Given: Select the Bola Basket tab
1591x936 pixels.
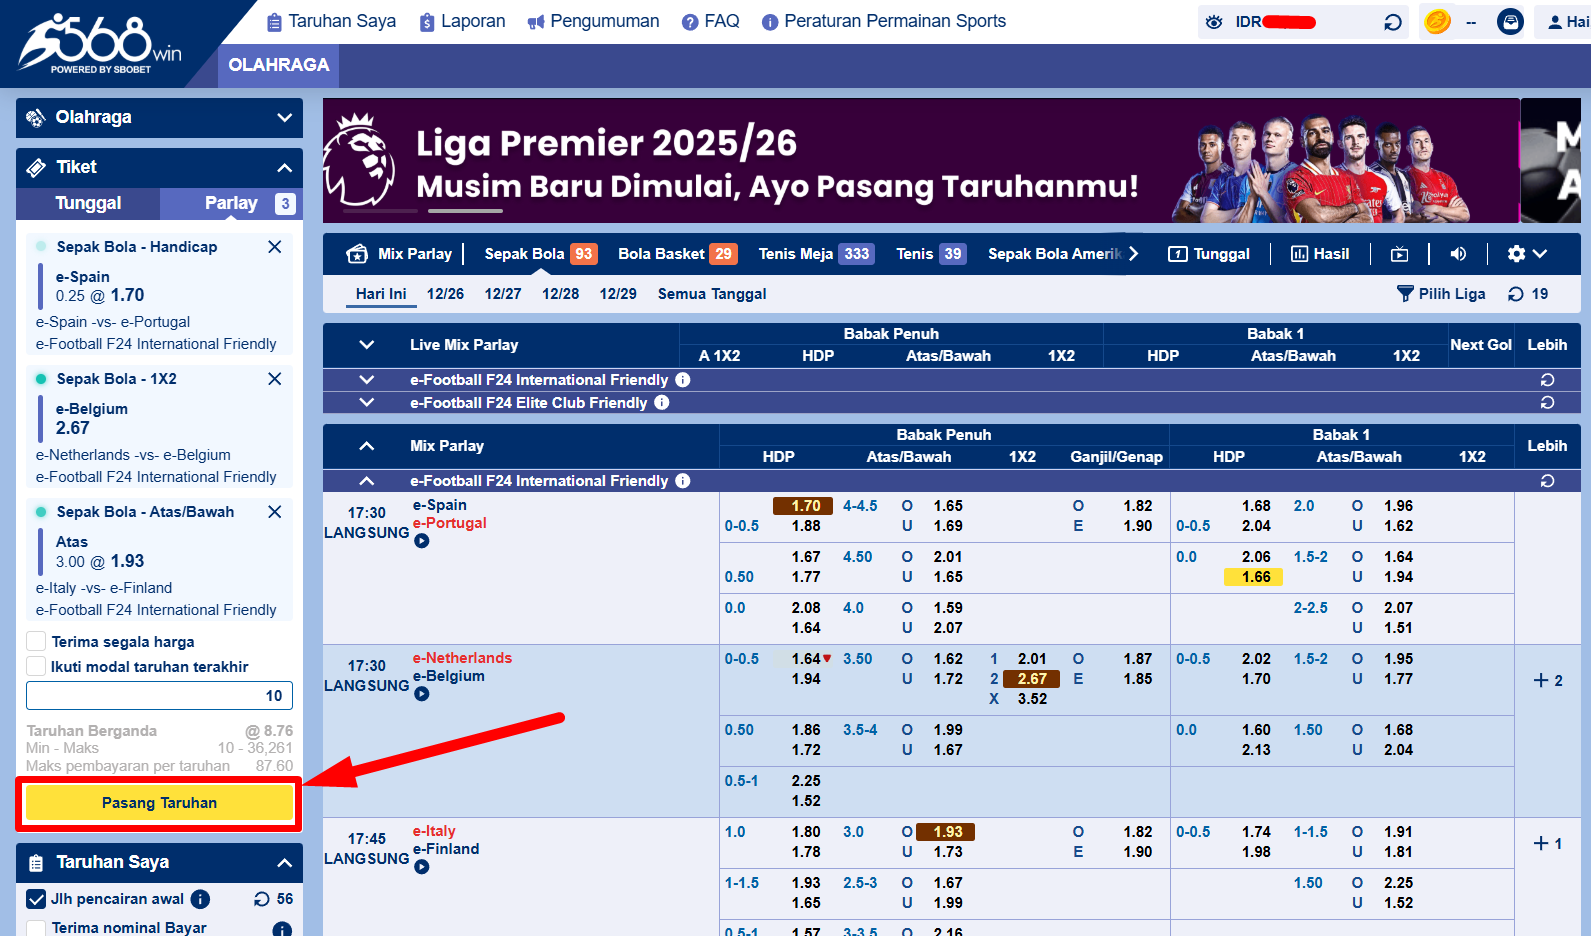Looking at the screenshot, I should (677, 254).
